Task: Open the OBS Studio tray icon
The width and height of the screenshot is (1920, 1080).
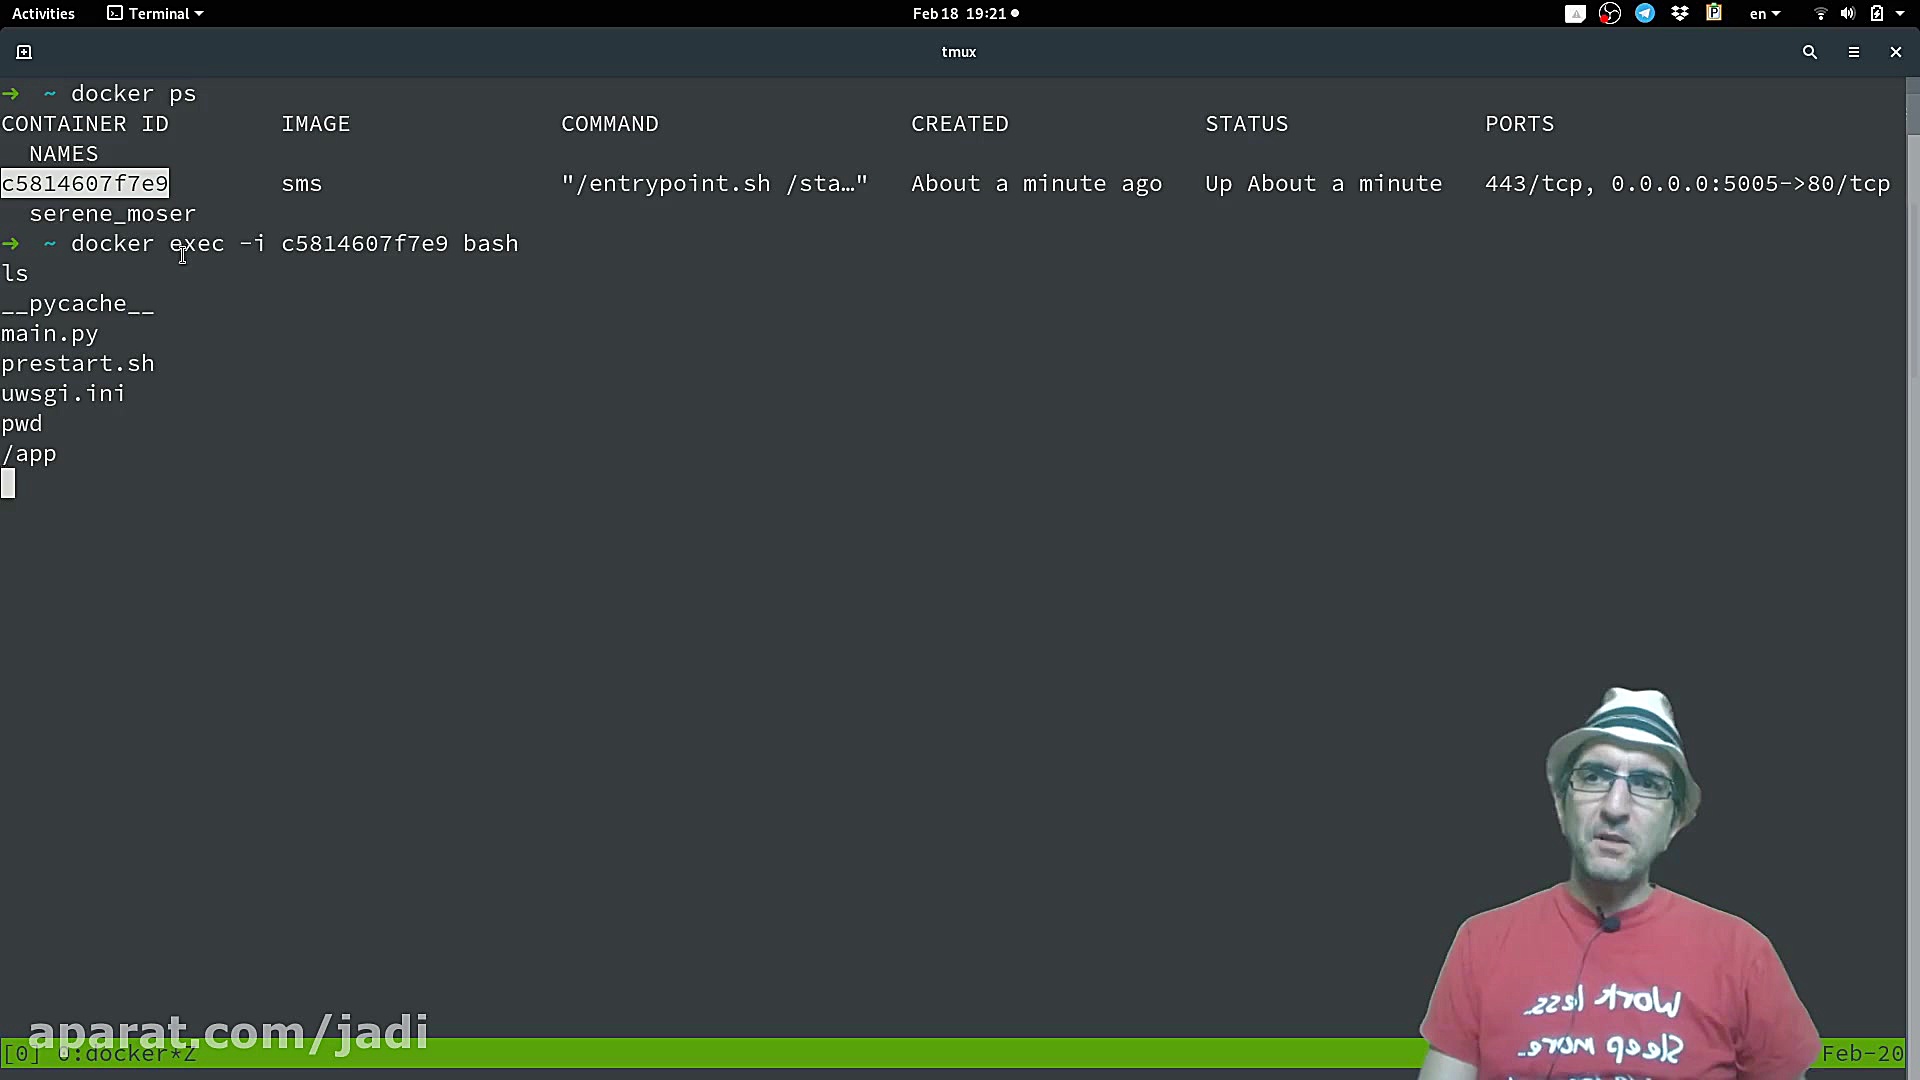Action: click(x=1609, y=14)
